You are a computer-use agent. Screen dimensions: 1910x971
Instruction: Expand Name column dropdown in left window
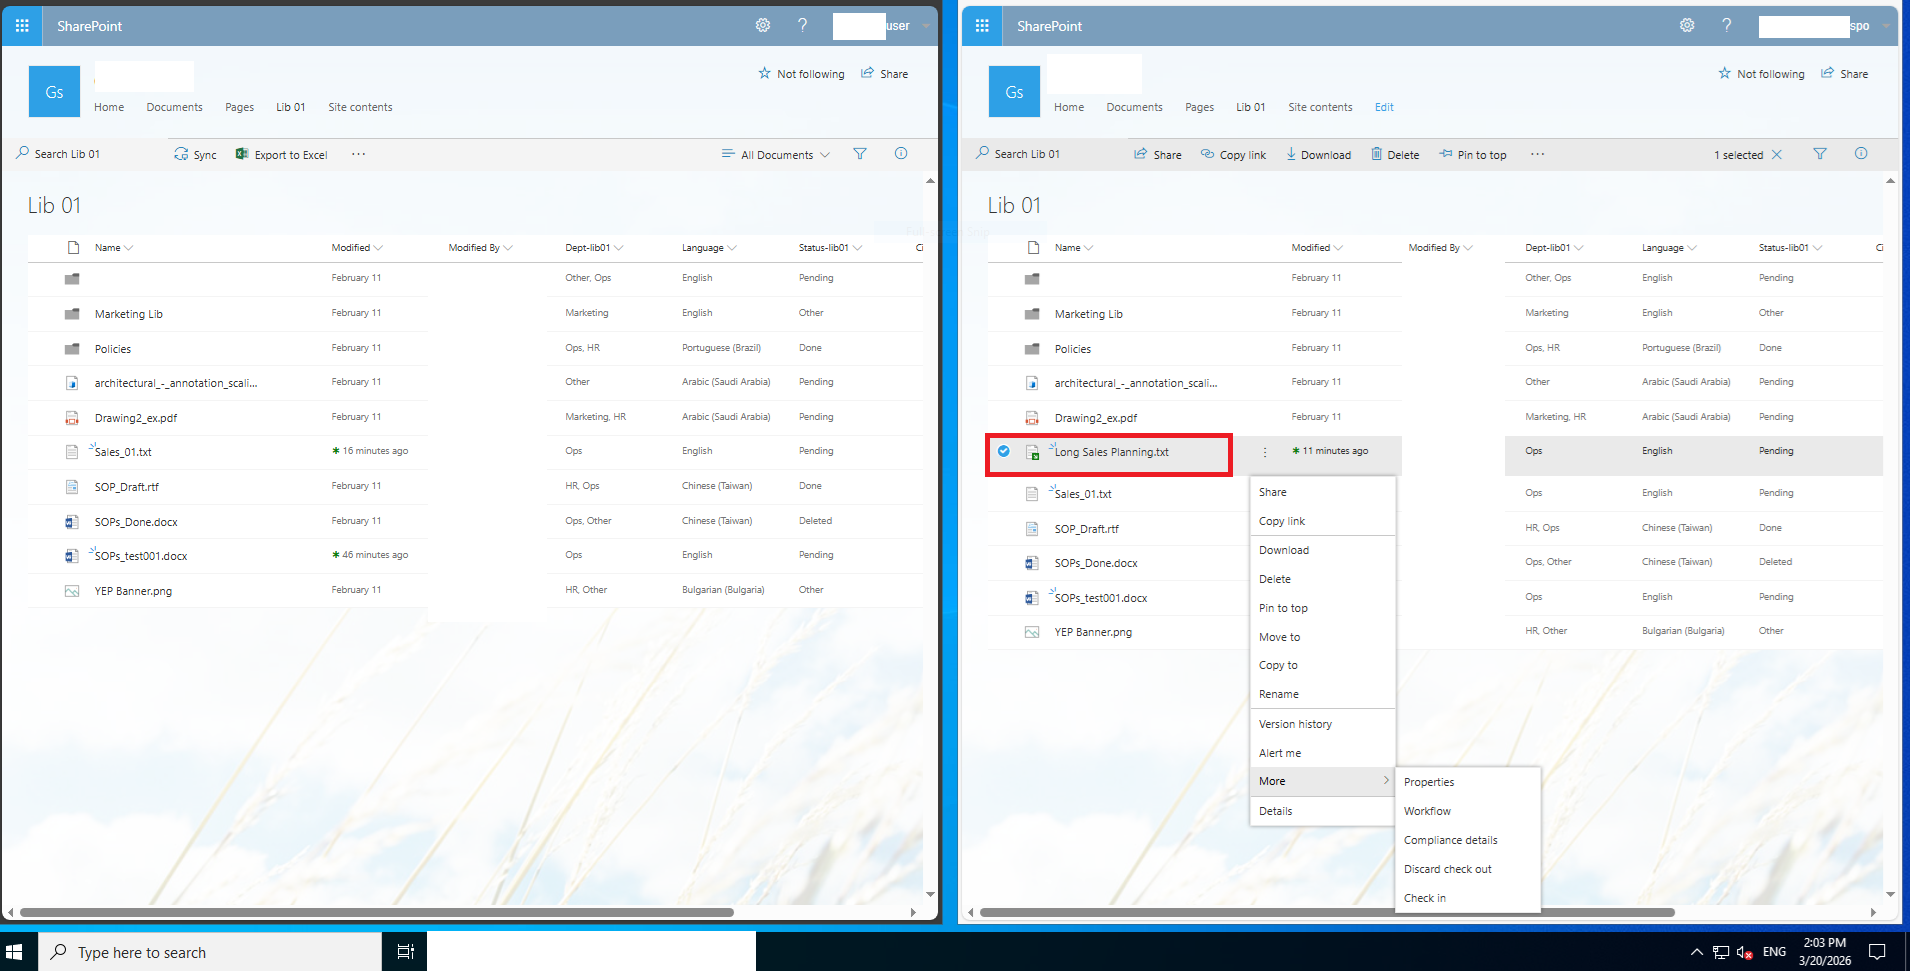point(129,248)
